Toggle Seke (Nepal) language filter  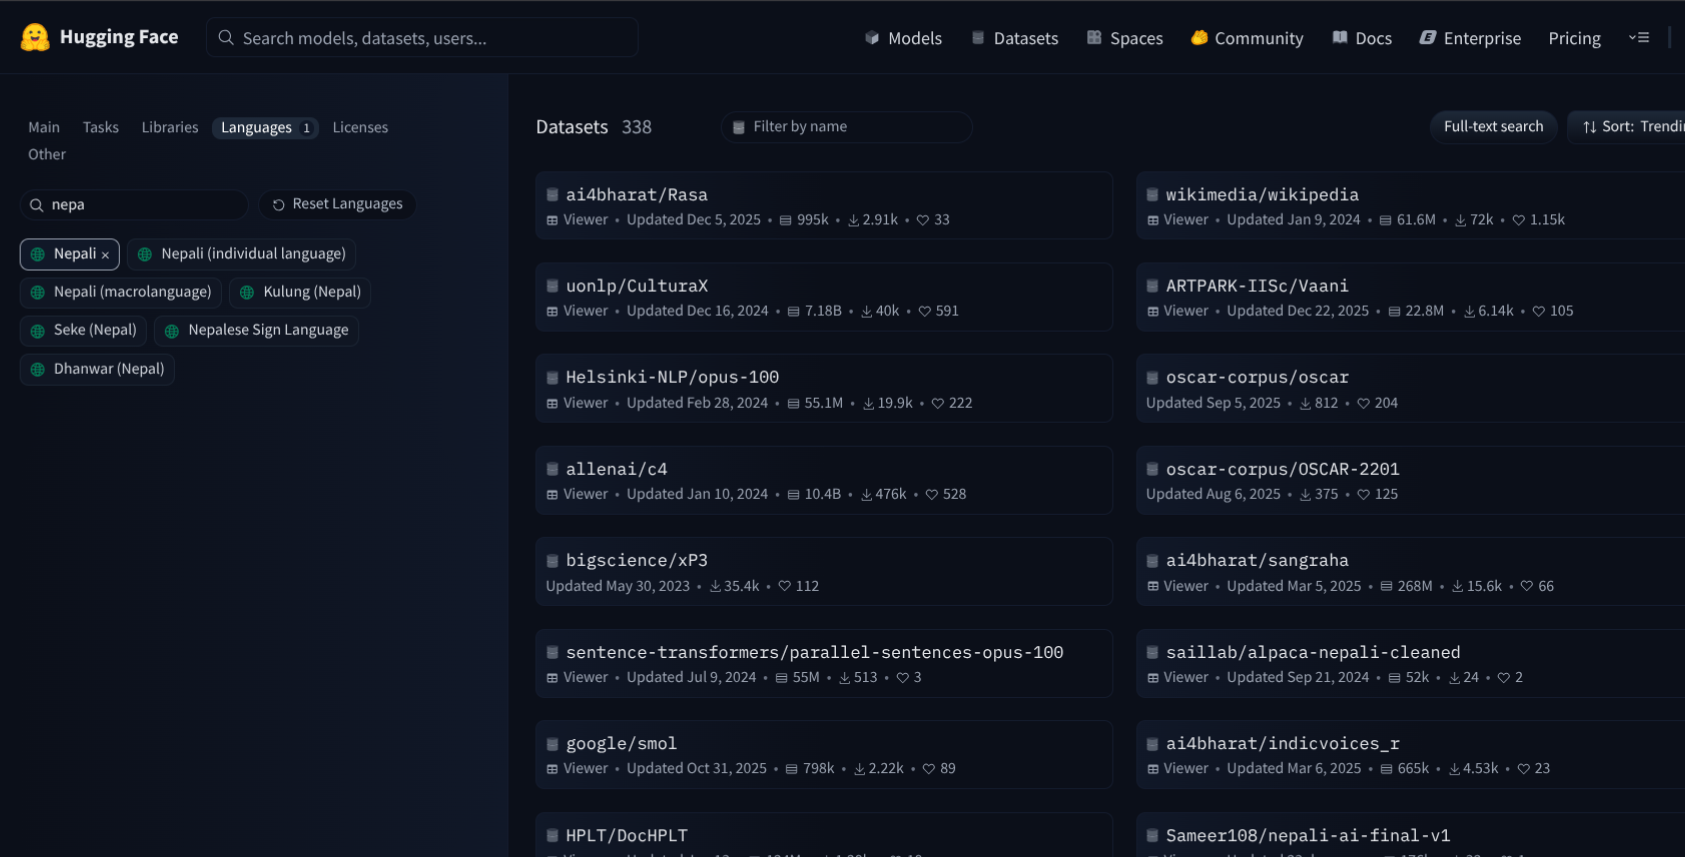pyautogui.click(x=84, y=330)
